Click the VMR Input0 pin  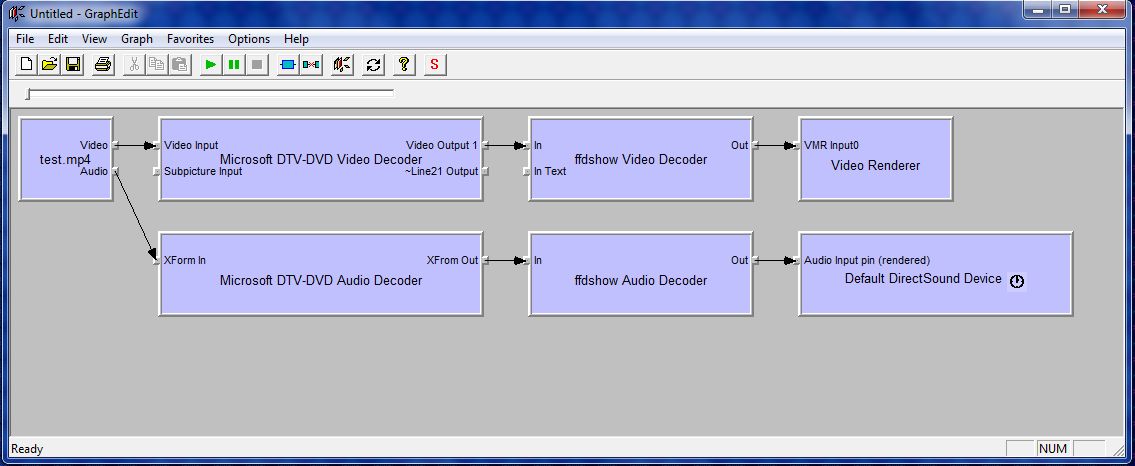pos(796,145)
